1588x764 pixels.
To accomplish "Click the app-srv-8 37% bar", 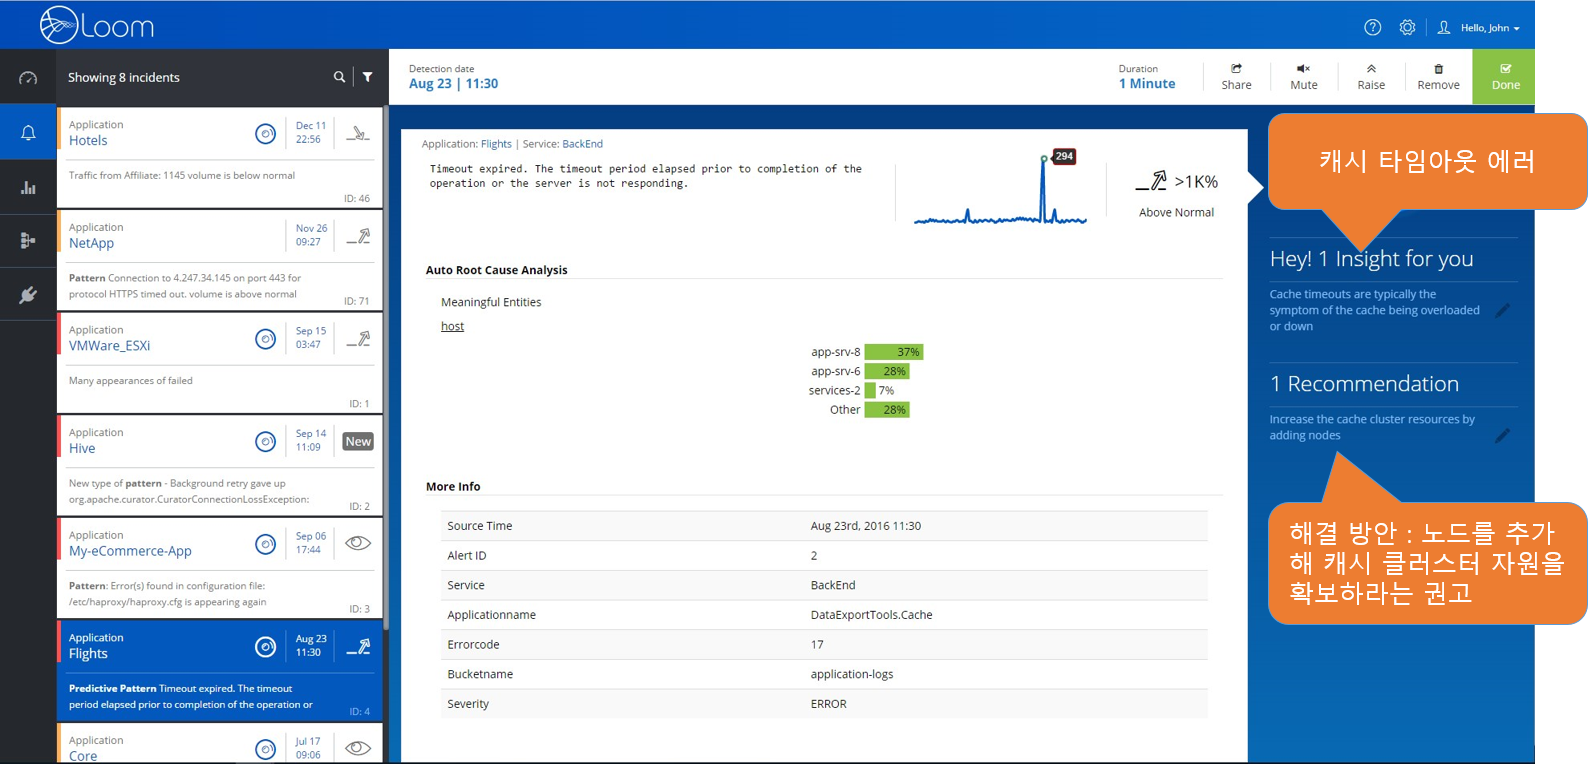I will tap(894, 352).
